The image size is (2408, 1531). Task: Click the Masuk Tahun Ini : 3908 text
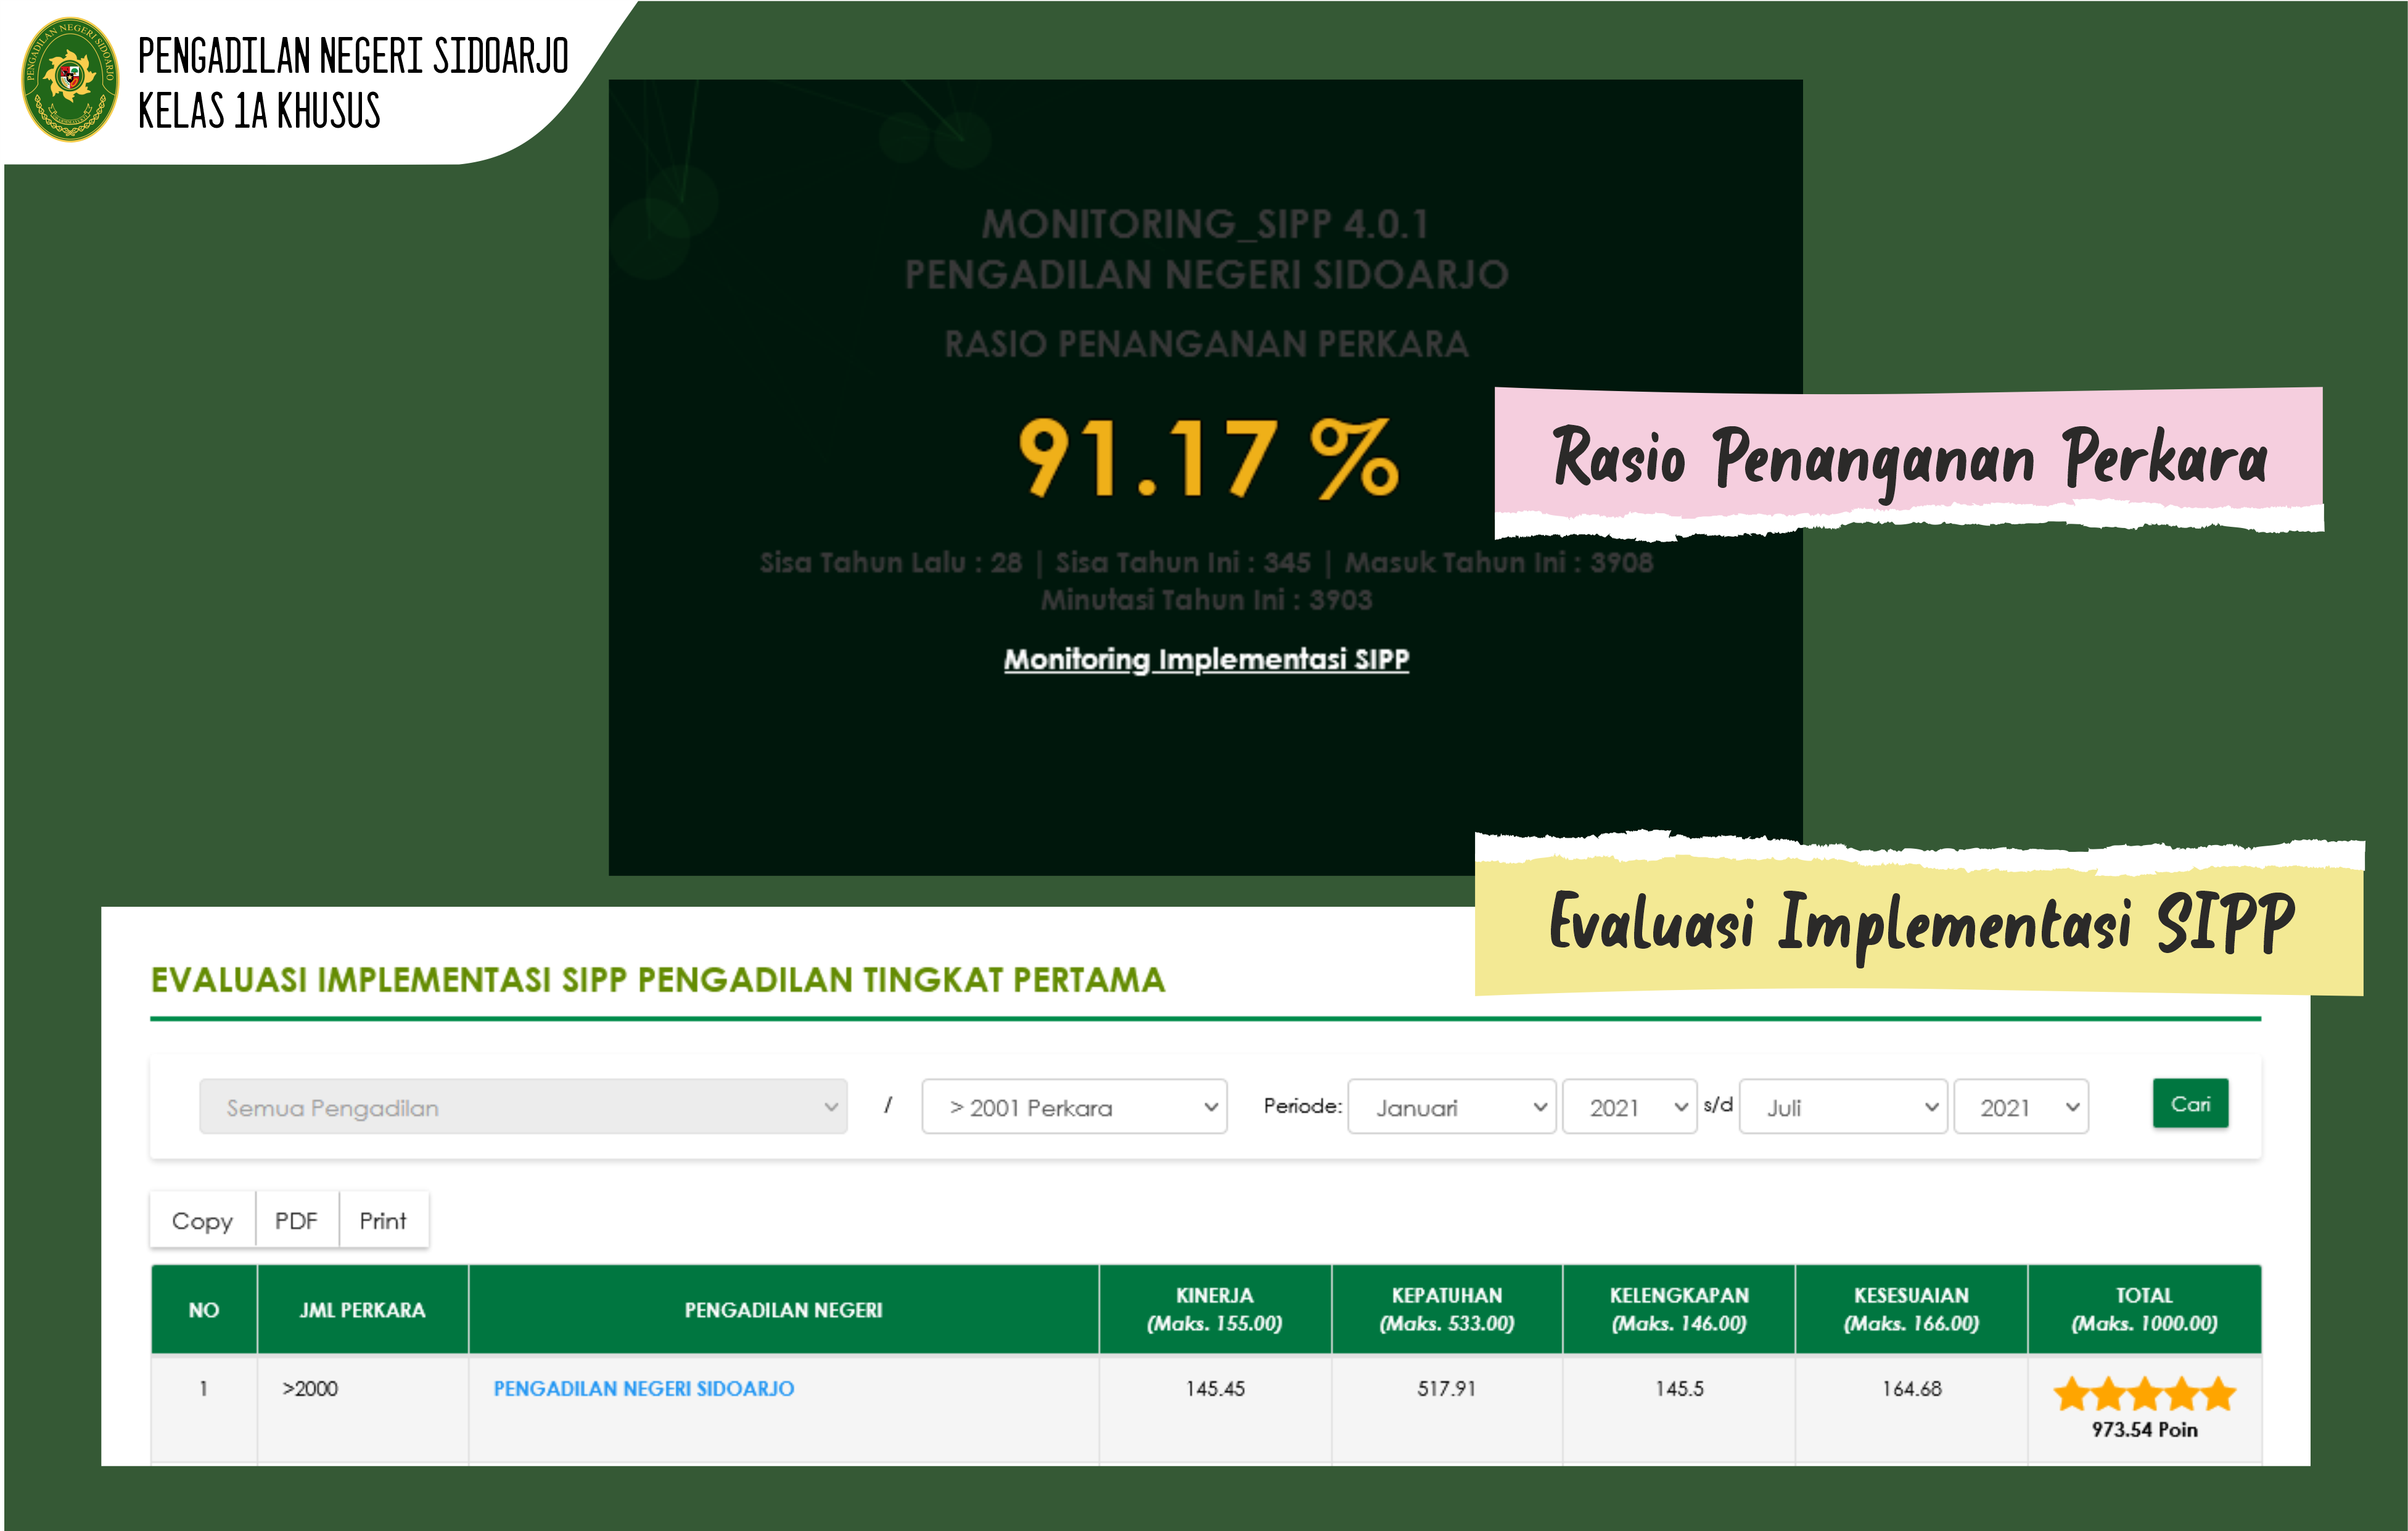click(1498, 562)
